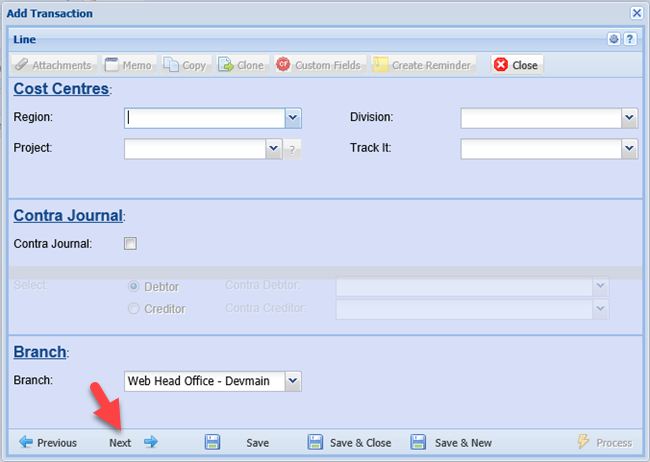
Task: Click the Branch section heading link
Action: coord(38,353)
